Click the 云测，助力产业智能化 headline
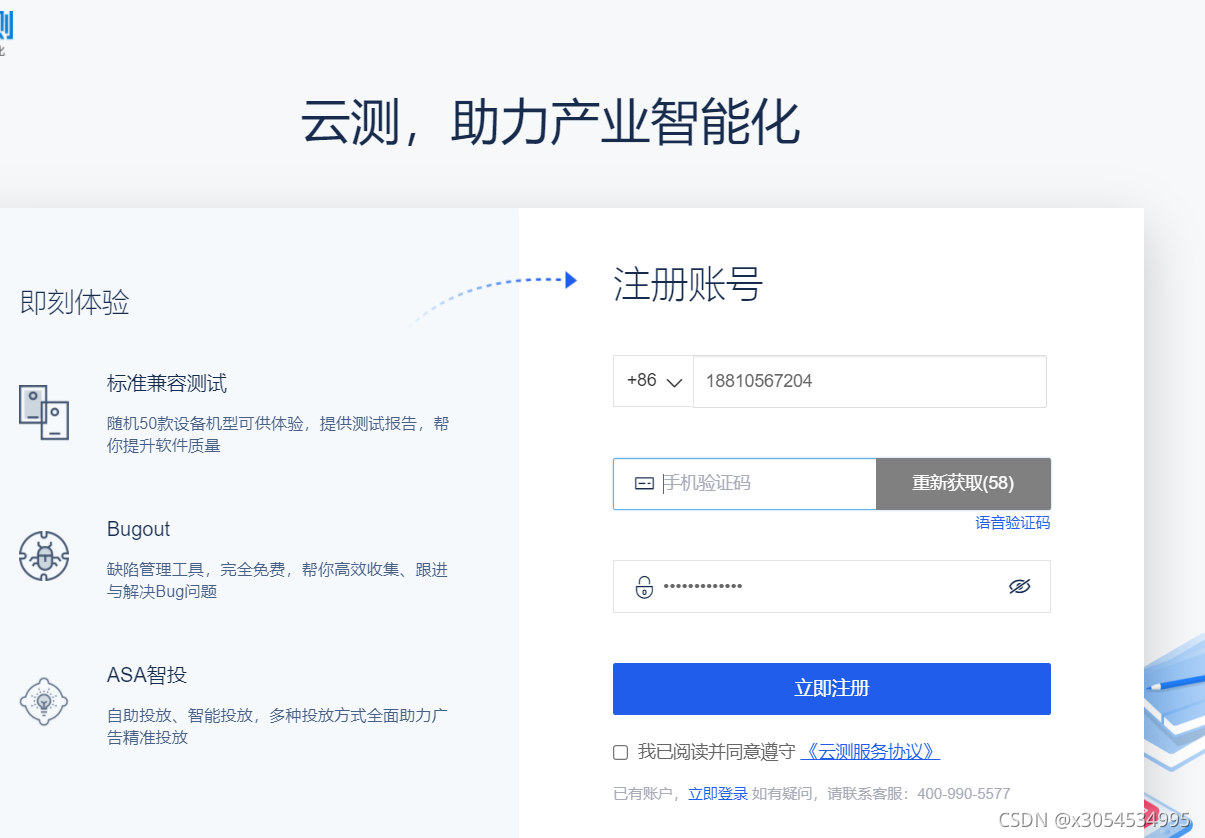The image size is (1205, 838). (x=551, y=124)
